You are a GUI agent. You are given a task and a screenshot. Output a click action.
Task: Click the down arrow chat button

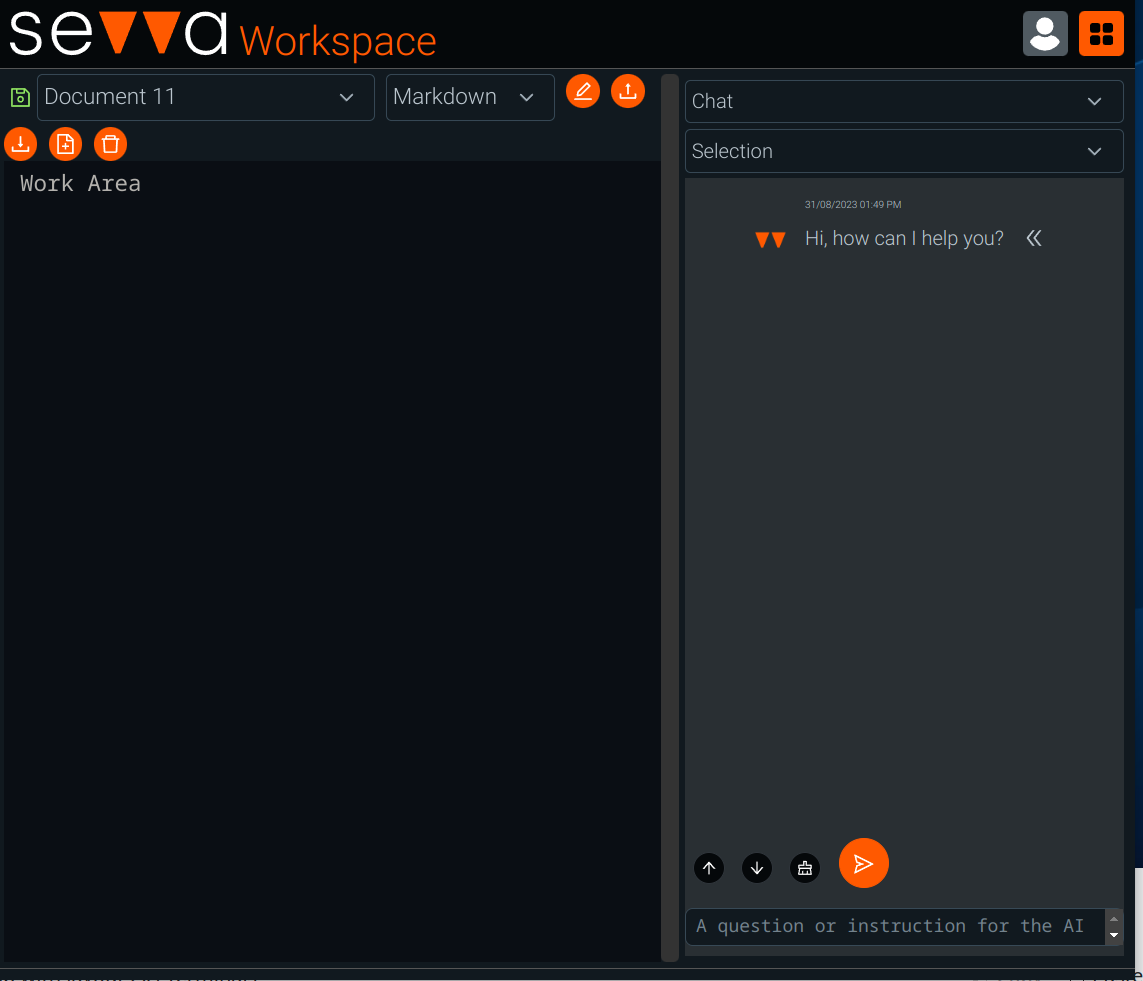757,868
